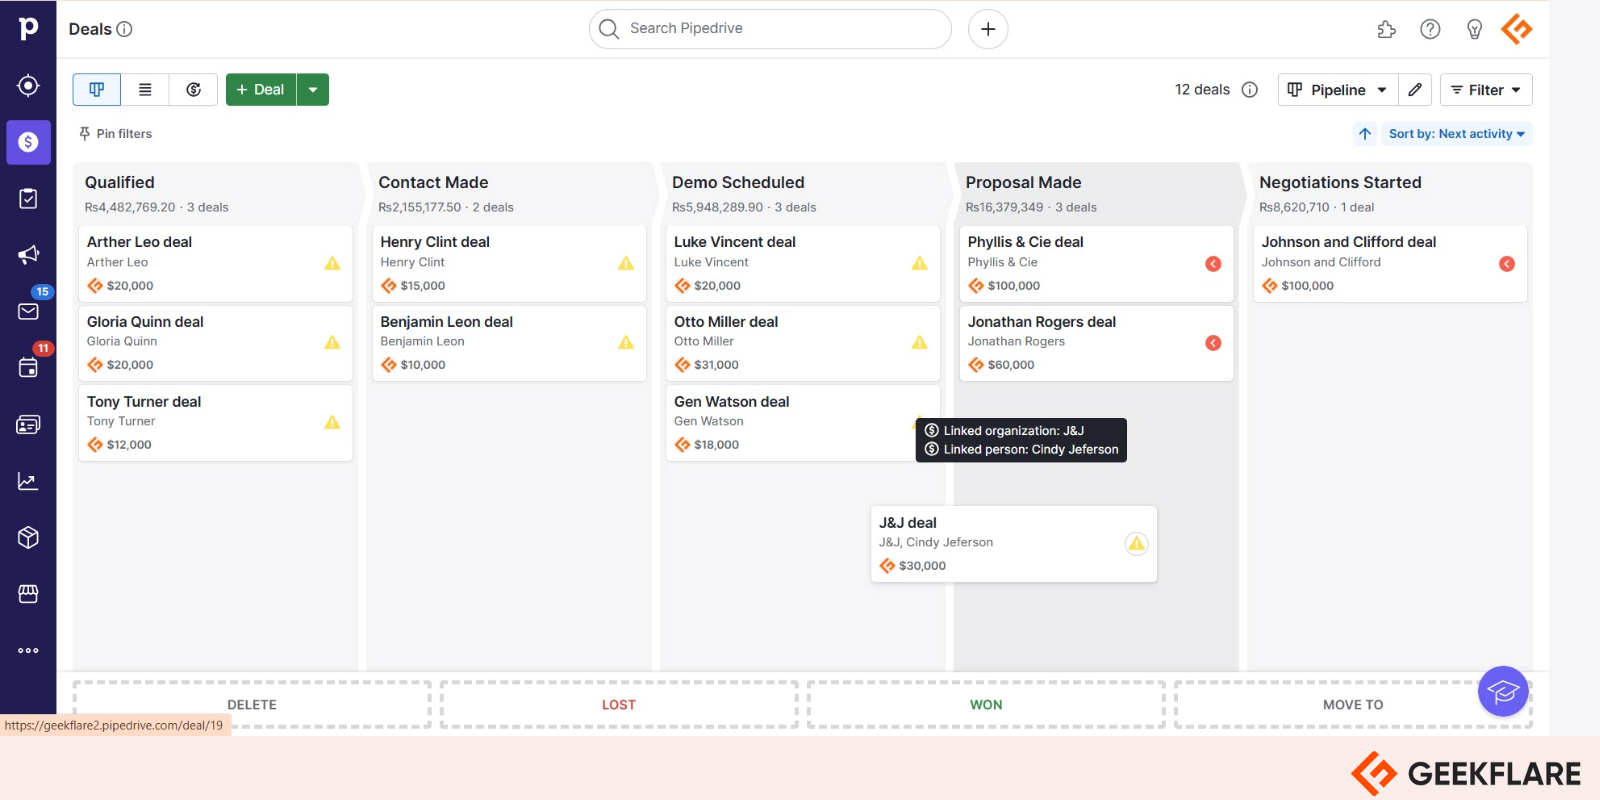Click the green + Deal button
This screenshot has width=1600, height=800.
(261, 90)
